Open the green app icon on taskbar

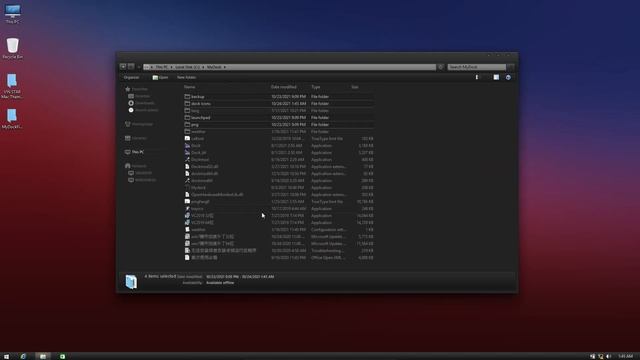coord(62,356)
